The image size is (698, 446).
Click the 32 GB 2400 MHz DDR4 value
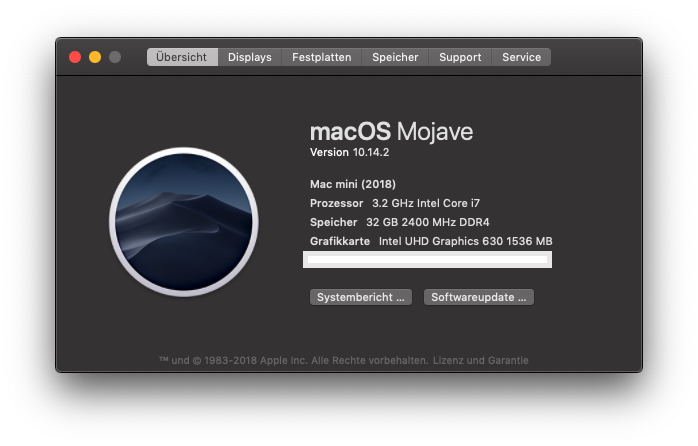427,222
